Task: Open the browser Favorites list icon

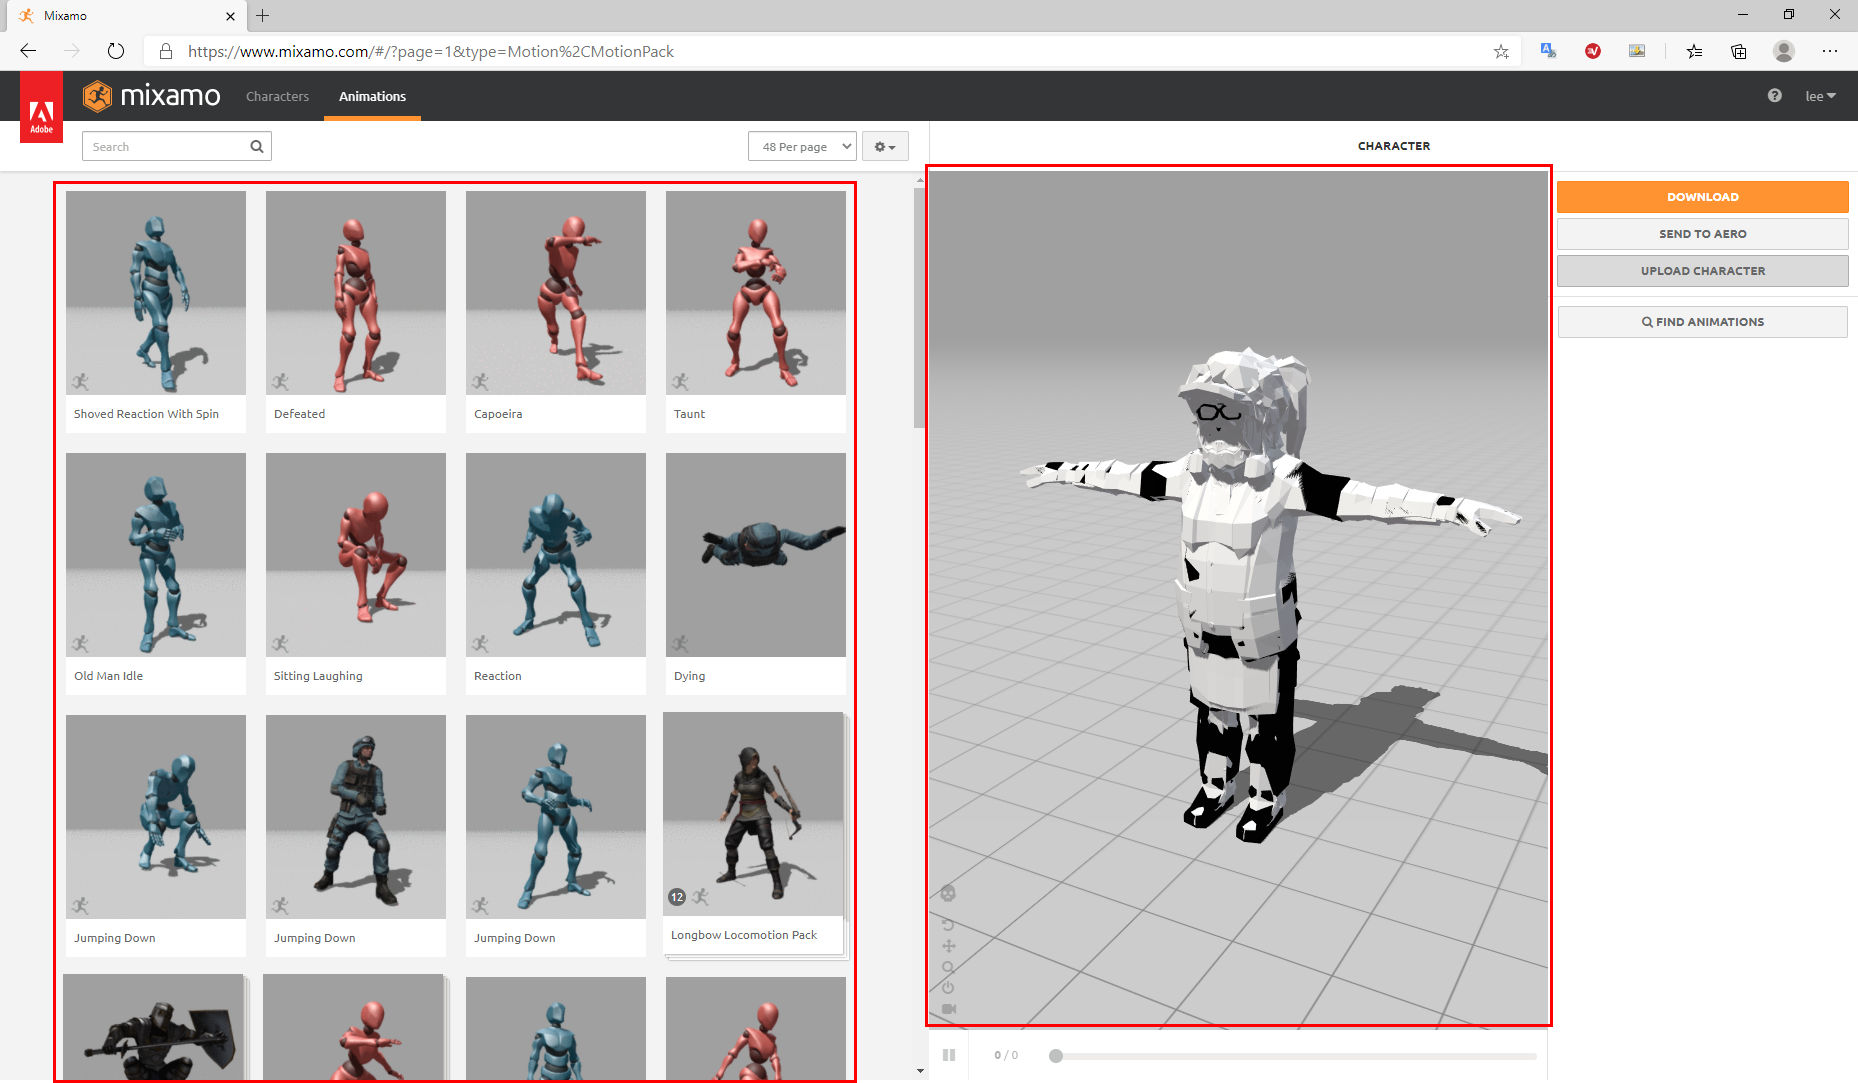Action: [x=1694, y=51]
